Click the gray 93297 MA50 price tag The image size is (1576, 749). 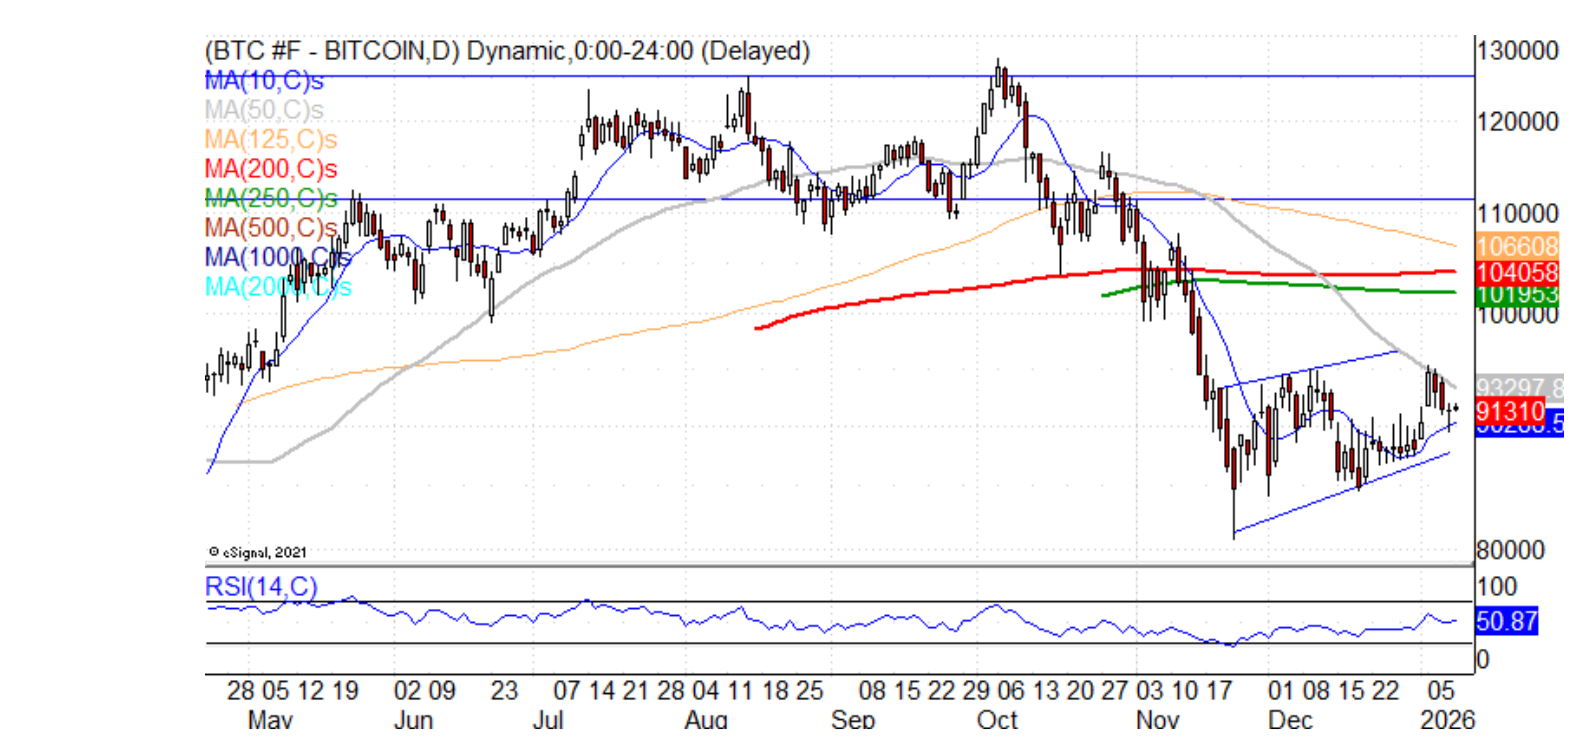coord(1518,388)
